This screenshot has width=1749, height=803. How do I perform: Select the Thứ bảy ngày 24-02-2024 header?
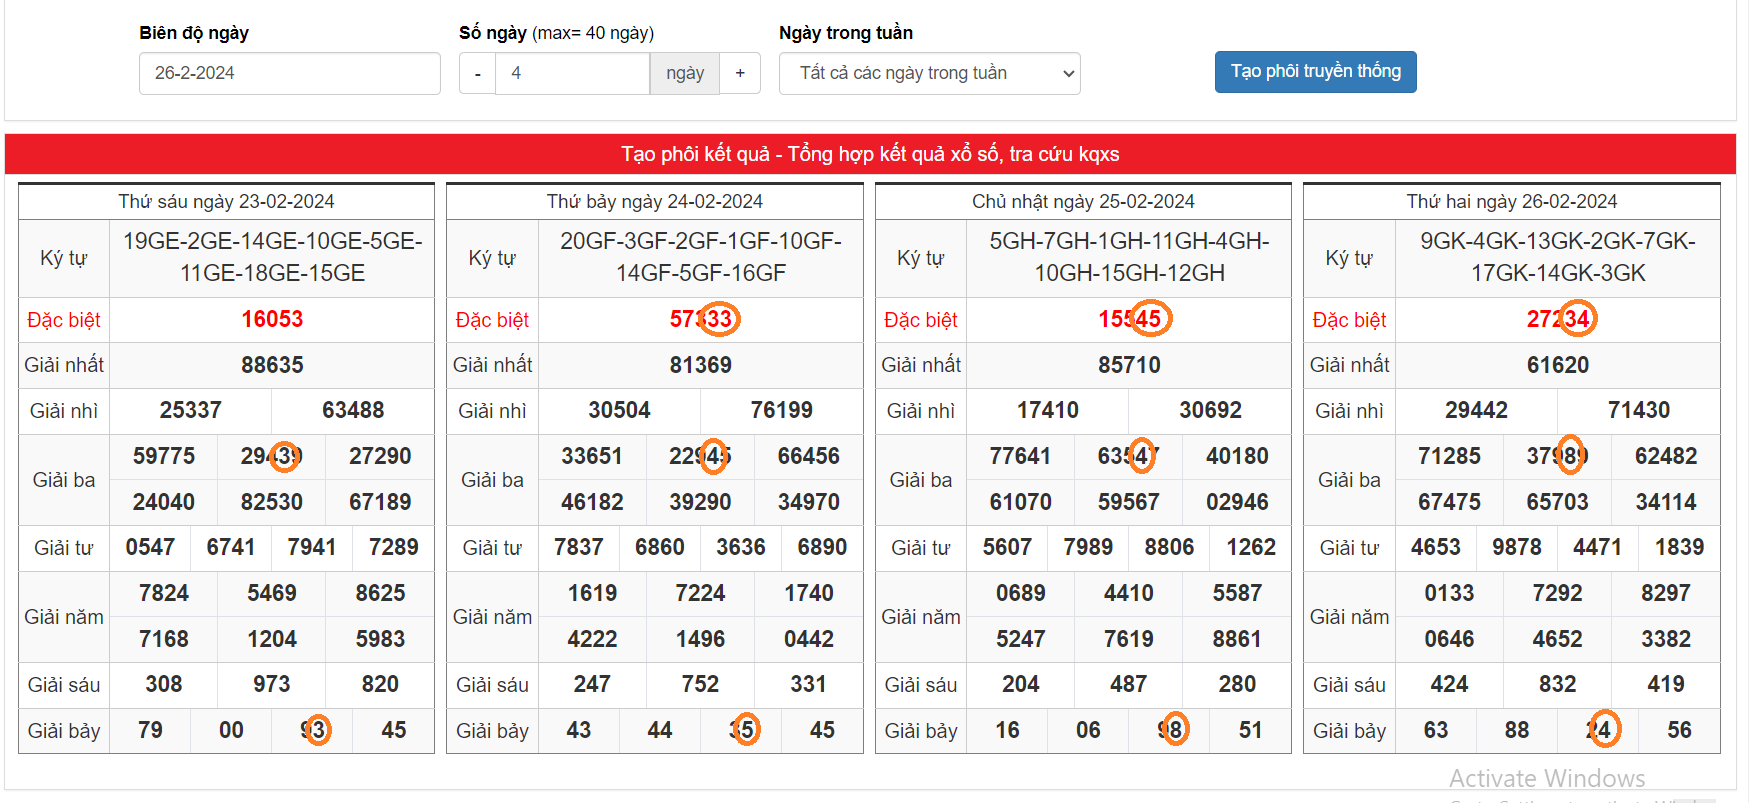(654, 202)
